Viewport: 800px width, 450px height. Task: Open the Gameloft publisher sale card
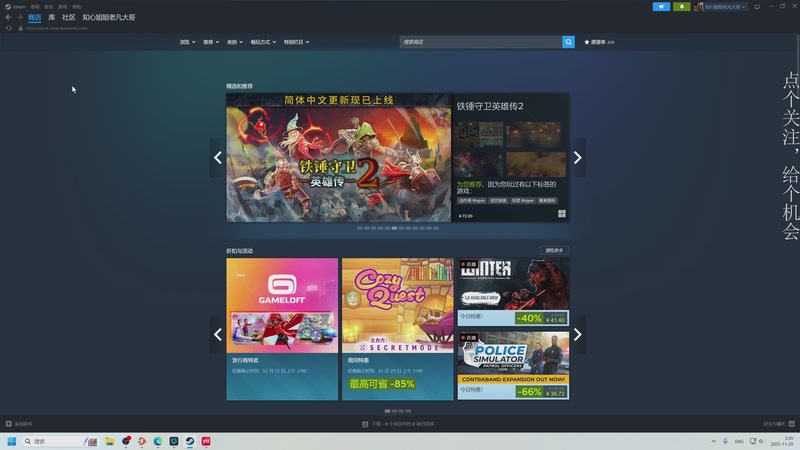[282, 329]
